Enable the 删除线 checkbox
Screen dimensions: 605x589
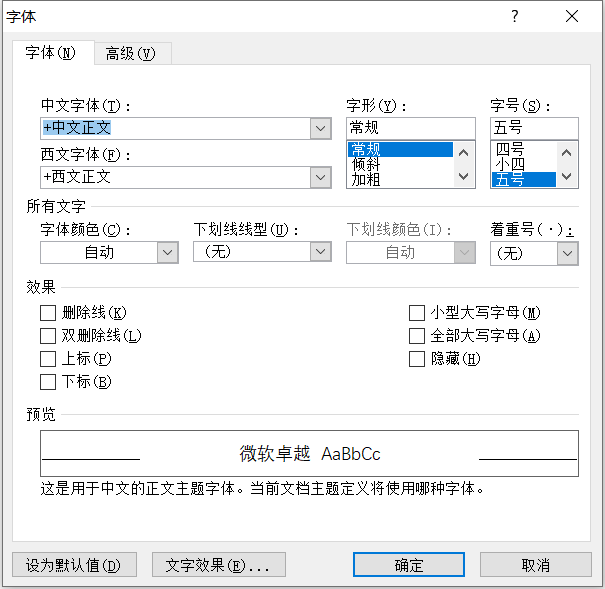click(x=48, y=313)
